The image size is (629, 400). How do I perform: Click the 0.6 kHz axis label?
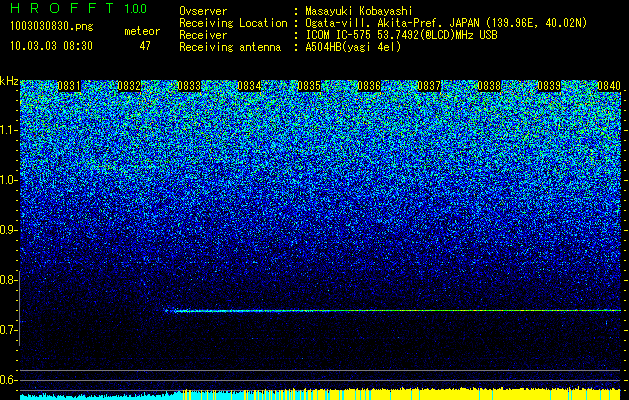click(x=7, y=380)
